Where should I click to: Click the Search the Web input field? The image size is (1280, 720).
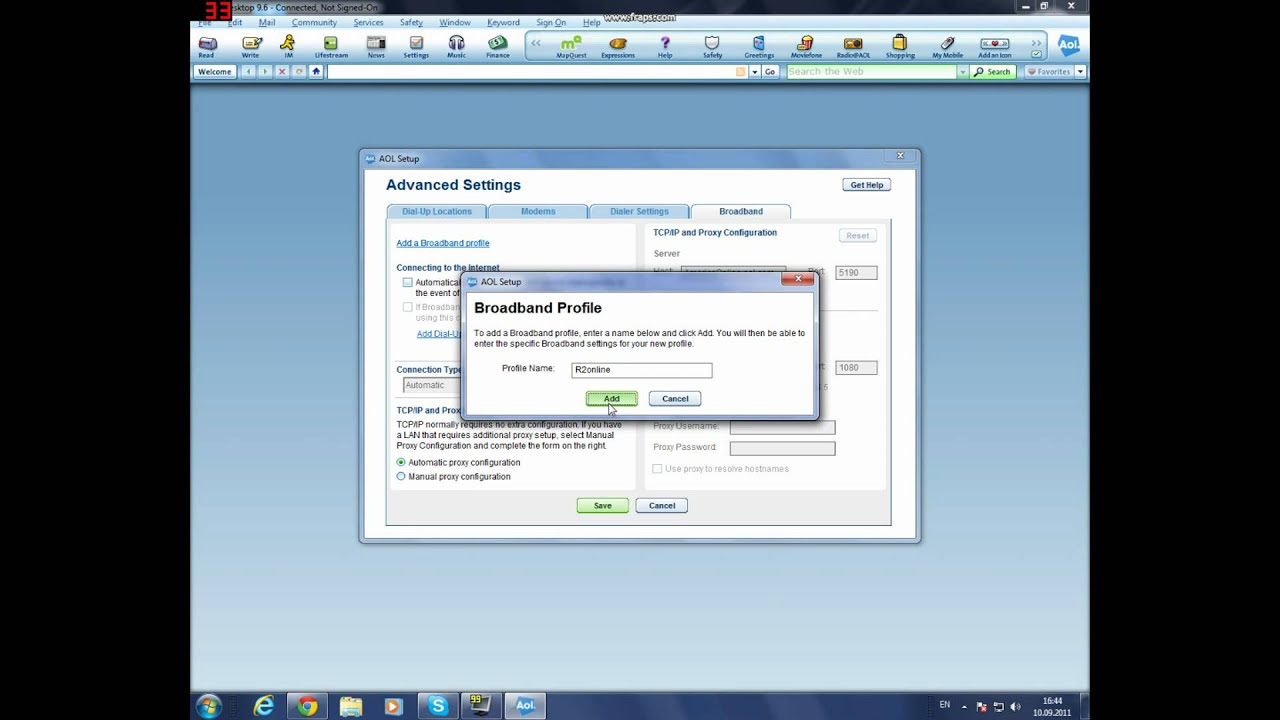pyautogui.click(x=871, y=72)
